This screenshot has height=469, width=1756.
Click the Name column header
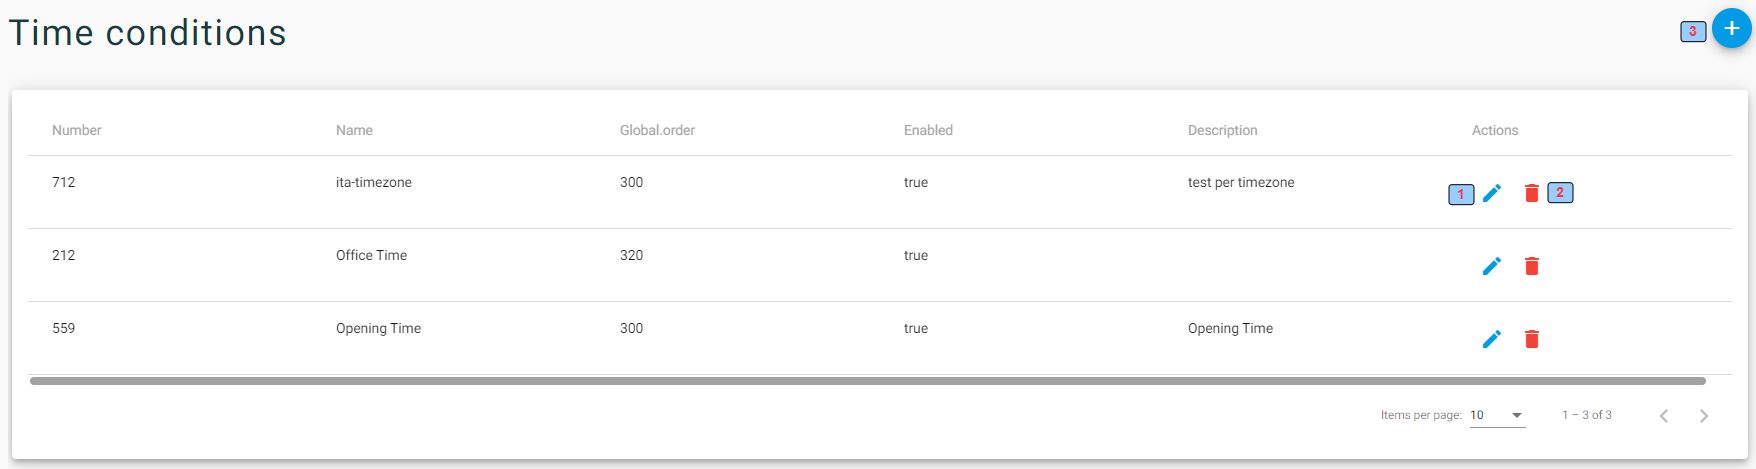354,130
